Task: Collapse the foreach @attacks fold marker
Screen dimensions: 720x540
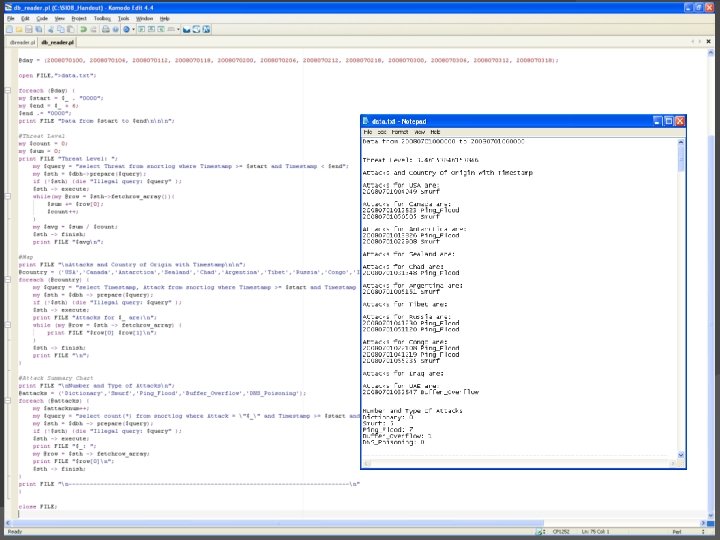Action: tap(7, 402)
